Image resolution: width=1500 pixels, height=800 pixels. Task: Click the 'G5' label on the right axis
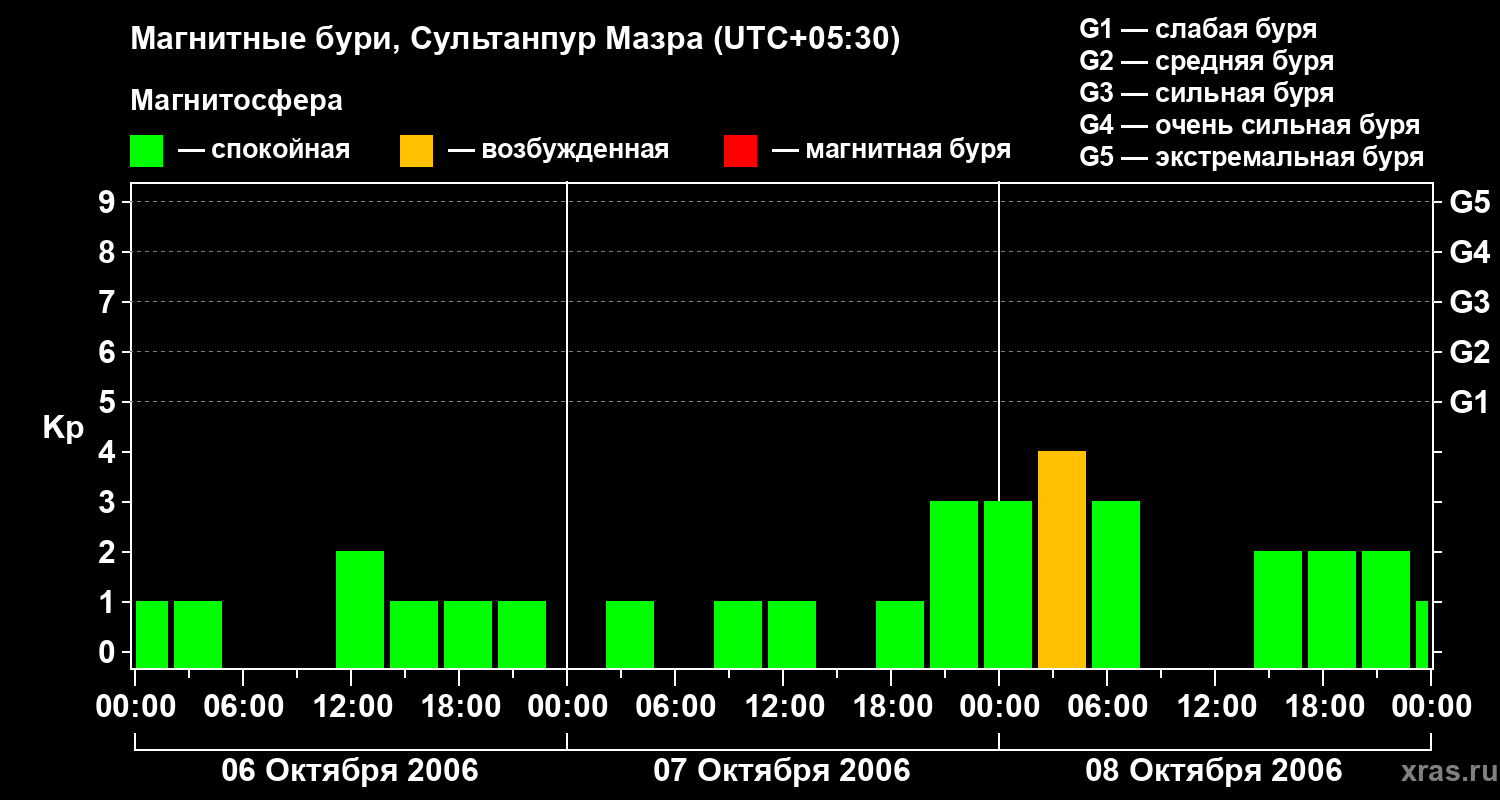click(x=1470, y=202)
